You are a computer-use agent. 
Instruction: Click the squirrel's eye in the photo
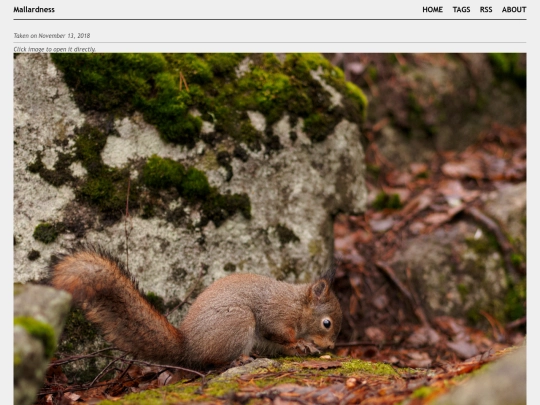point(326,323)
